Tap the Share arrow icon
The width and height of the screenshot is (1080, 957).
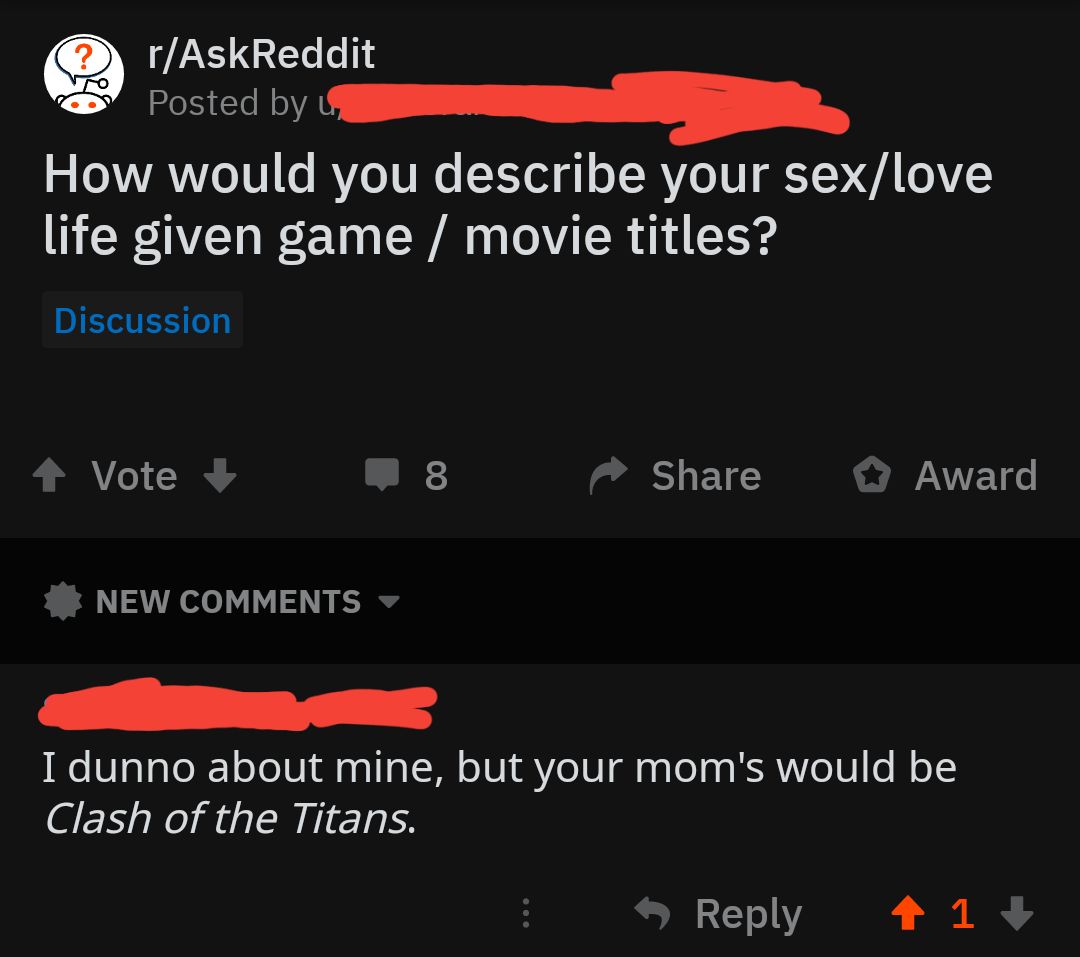click(609, 477)
